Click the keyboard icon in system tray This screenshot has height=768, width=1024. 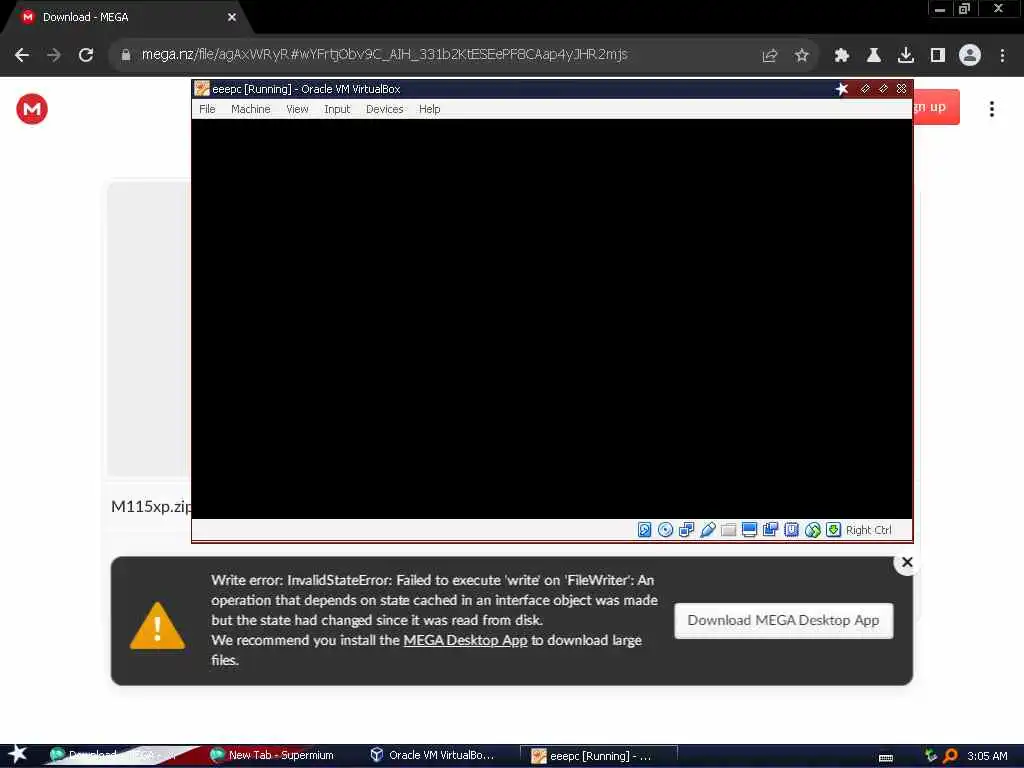886,757
